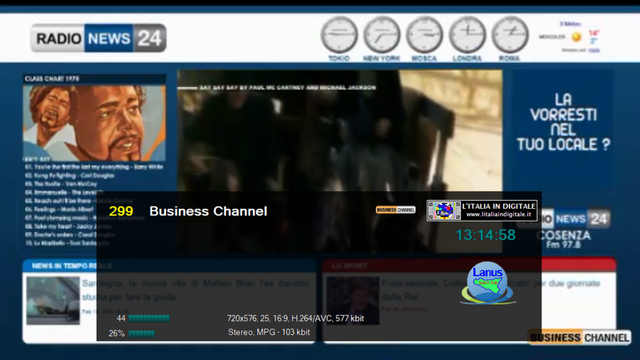Click the small Business Channel logo in info bar

click(x=396, y=210)
